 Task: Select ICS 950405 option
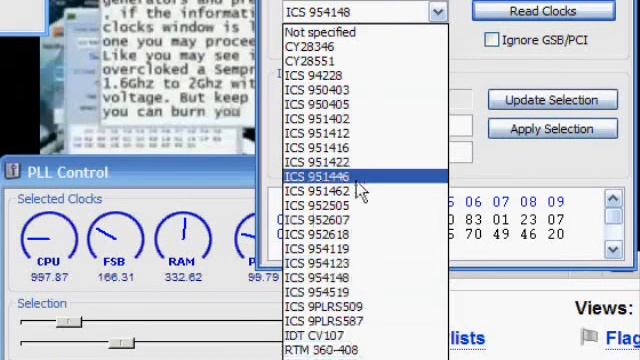365,104
